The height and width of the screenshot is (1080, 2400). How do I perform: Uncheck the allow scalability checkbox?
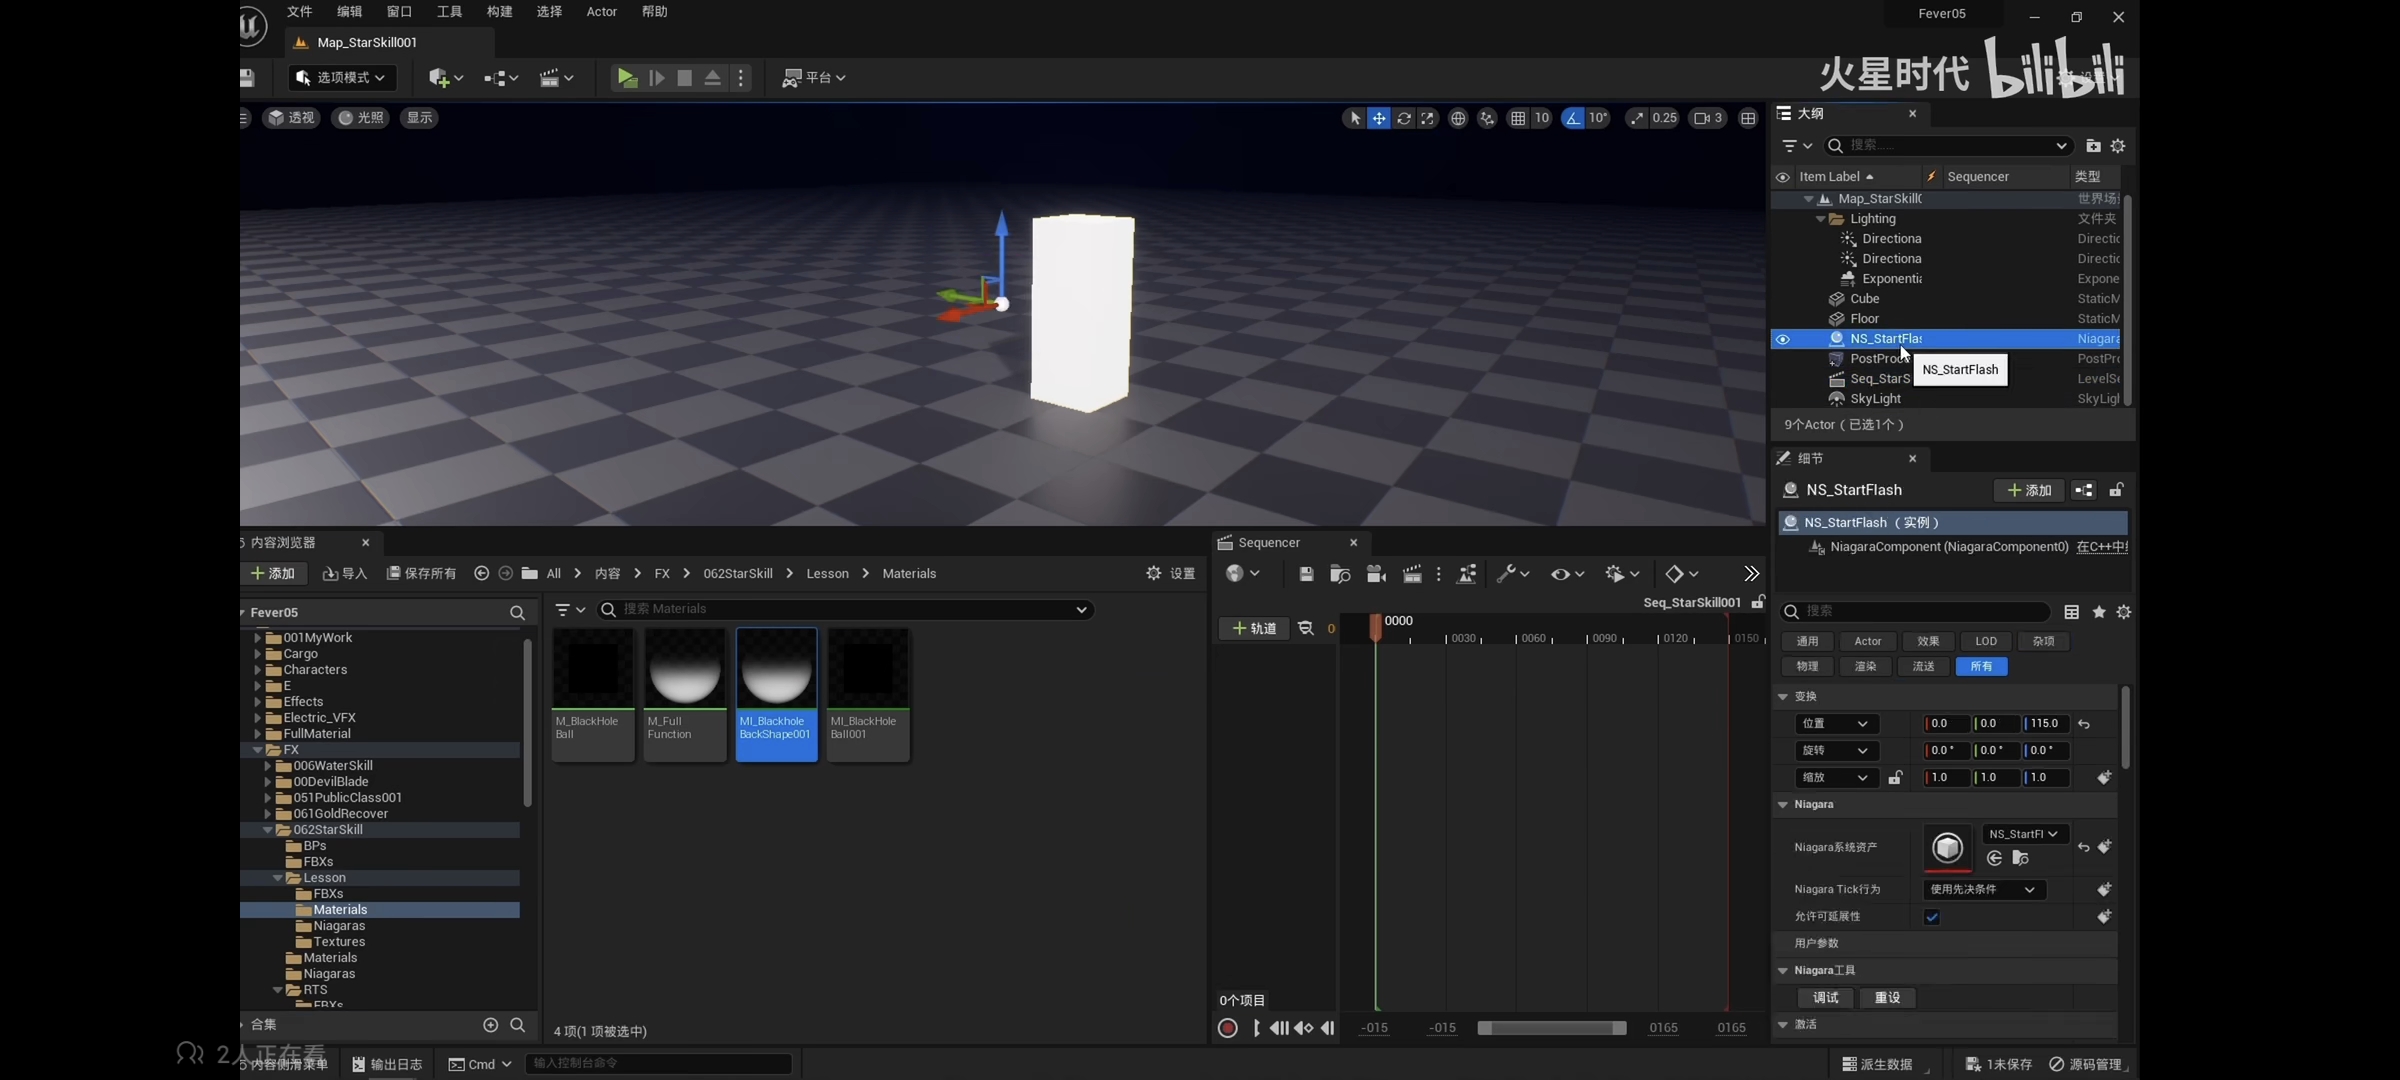click(x=1932, y=917)
